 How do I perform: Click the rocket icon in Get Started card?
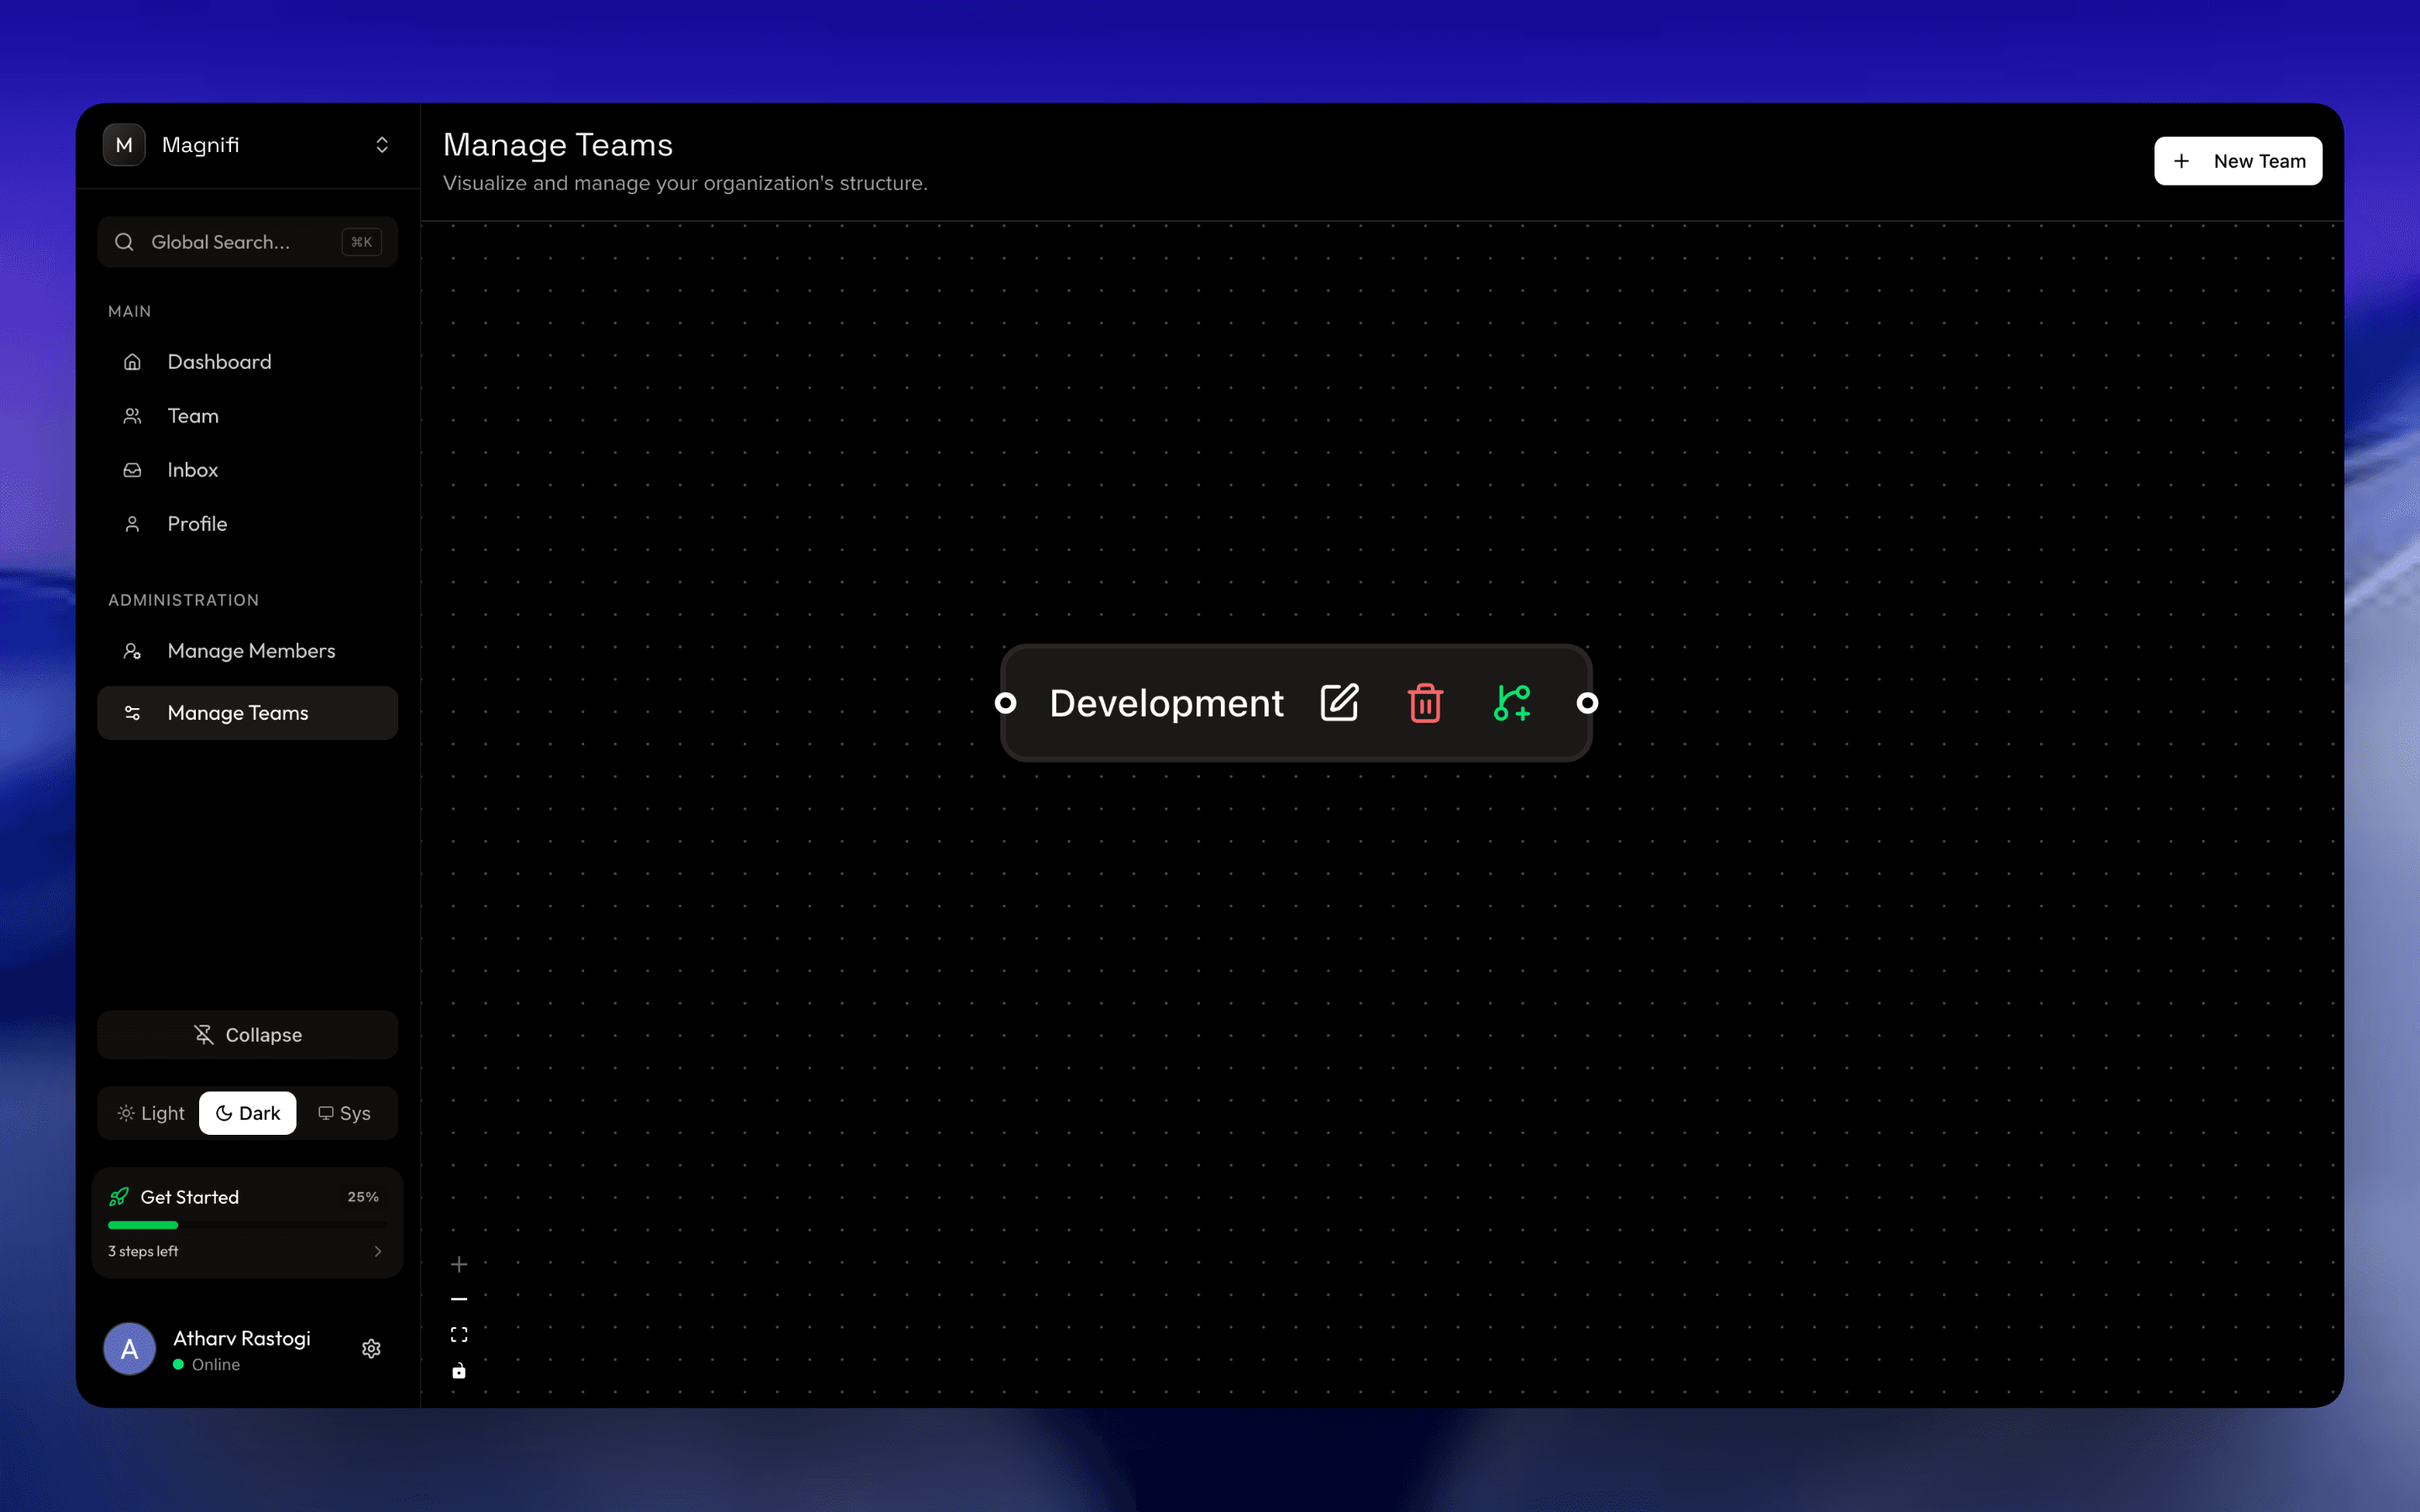119,1197
